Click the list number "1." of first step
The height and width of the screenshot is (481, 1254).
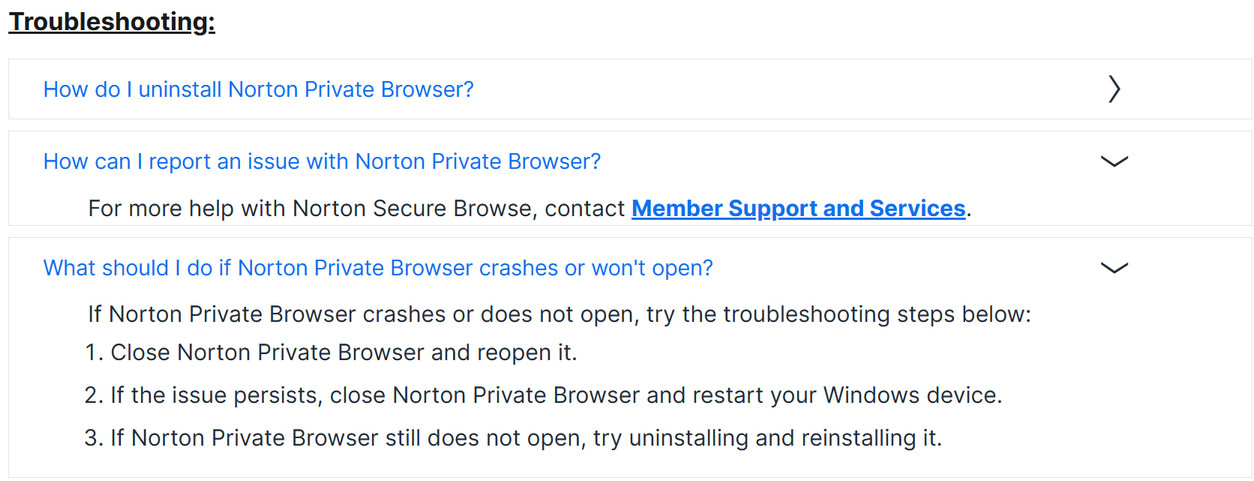pos(94,353)
